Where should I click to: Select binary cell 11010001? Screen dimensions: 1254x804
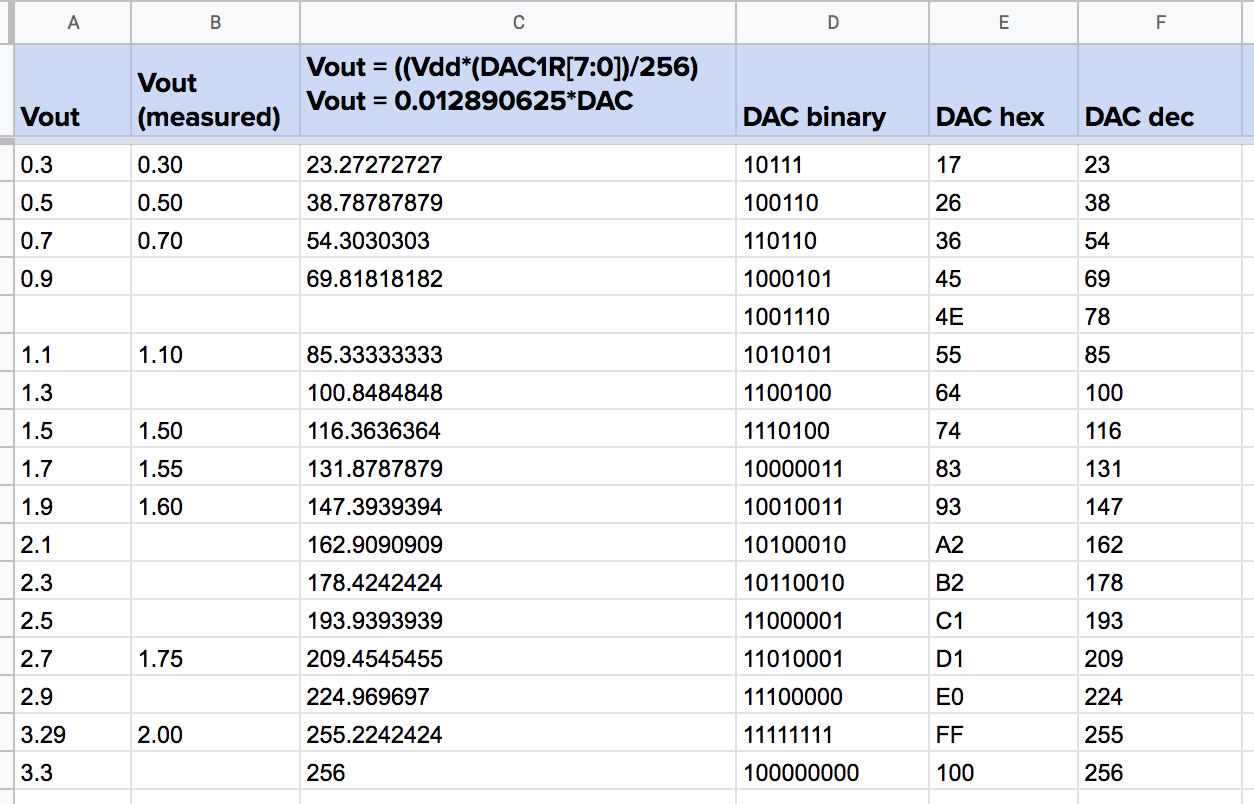pyautogui.click(x=833, y=659)
